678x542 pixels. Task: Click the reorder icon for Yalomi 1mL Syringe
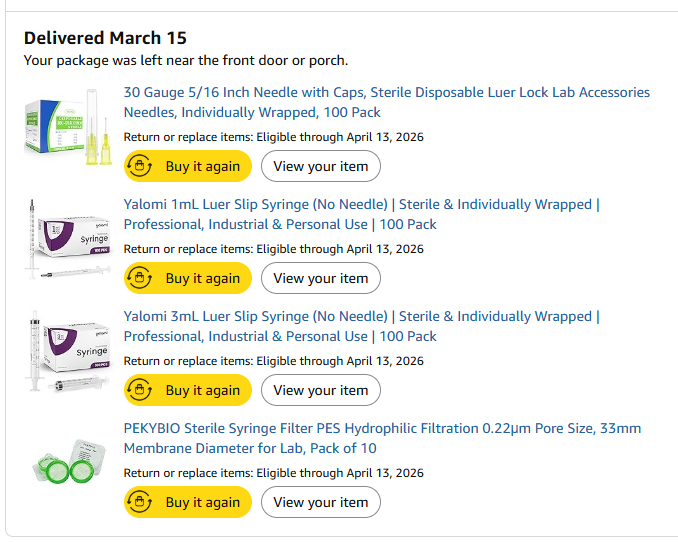coord(141,278)
